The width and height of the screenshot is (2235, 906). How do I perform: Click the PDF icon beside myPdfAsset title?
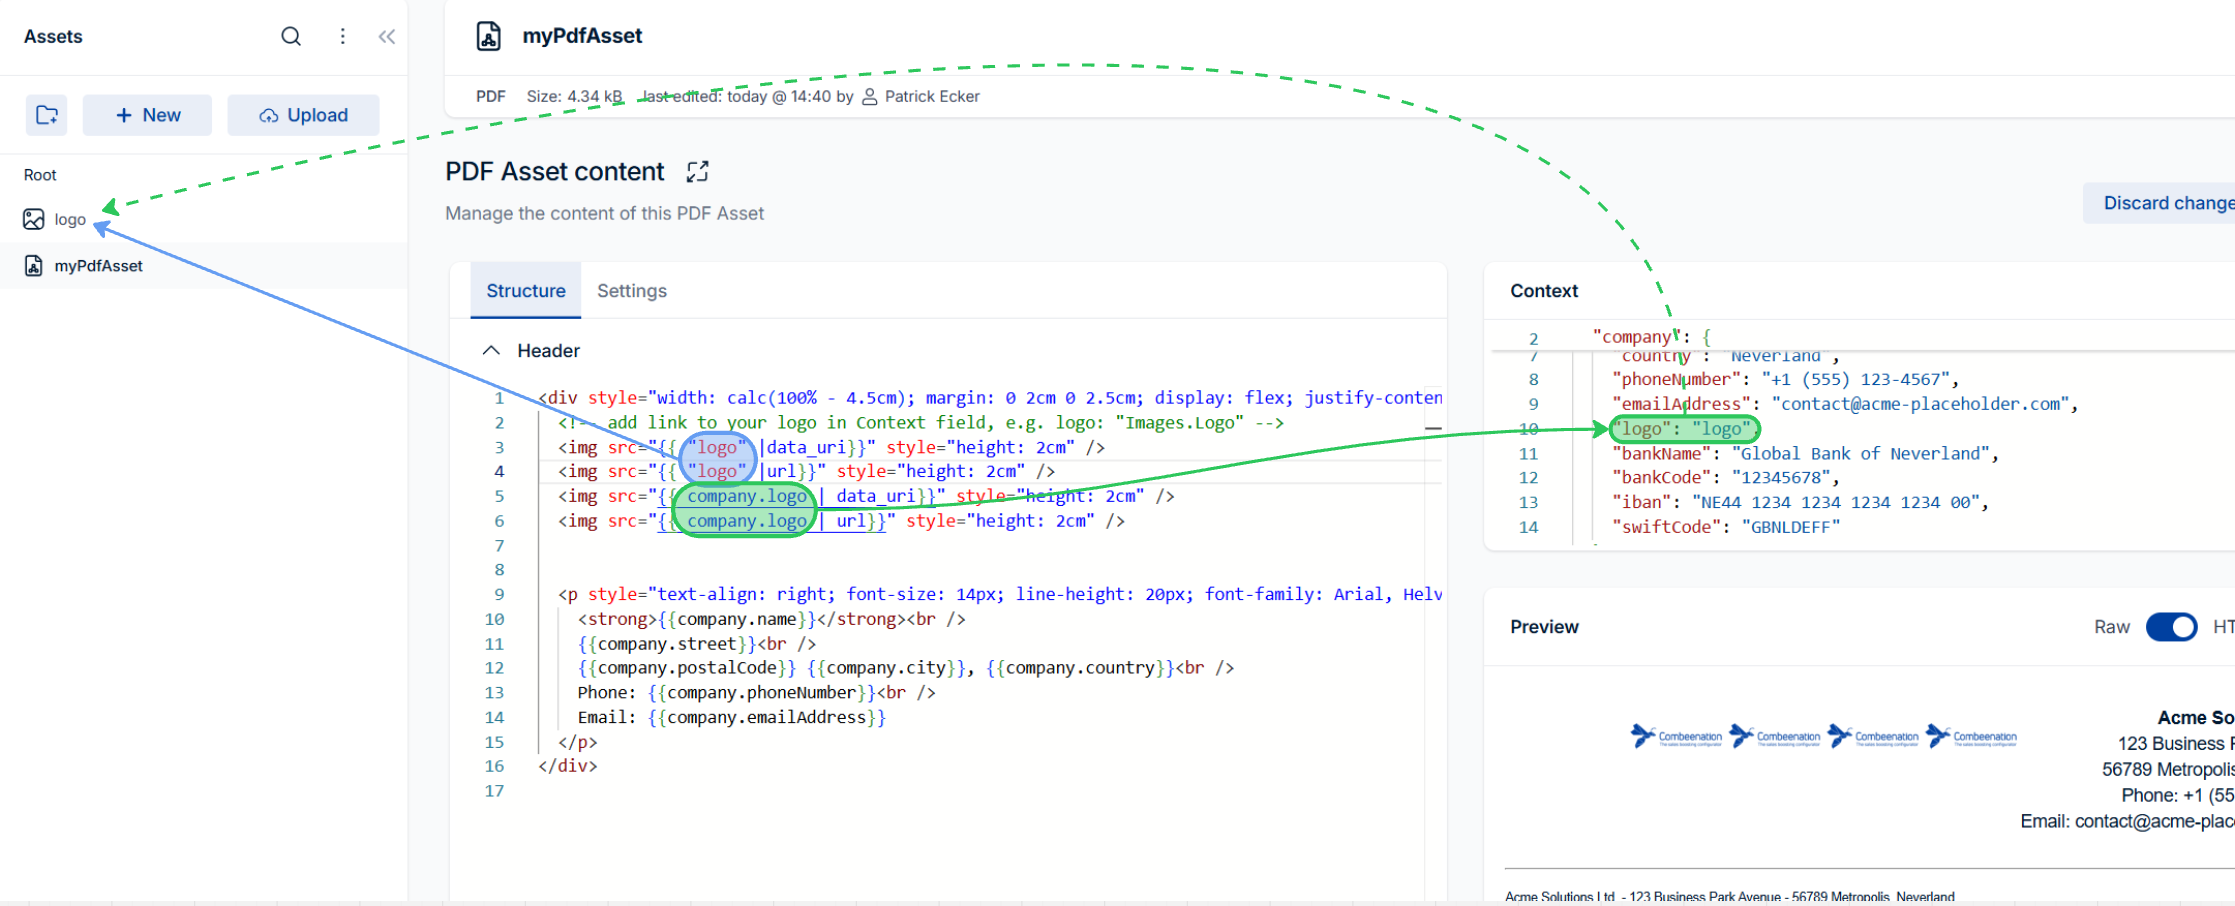488,37
